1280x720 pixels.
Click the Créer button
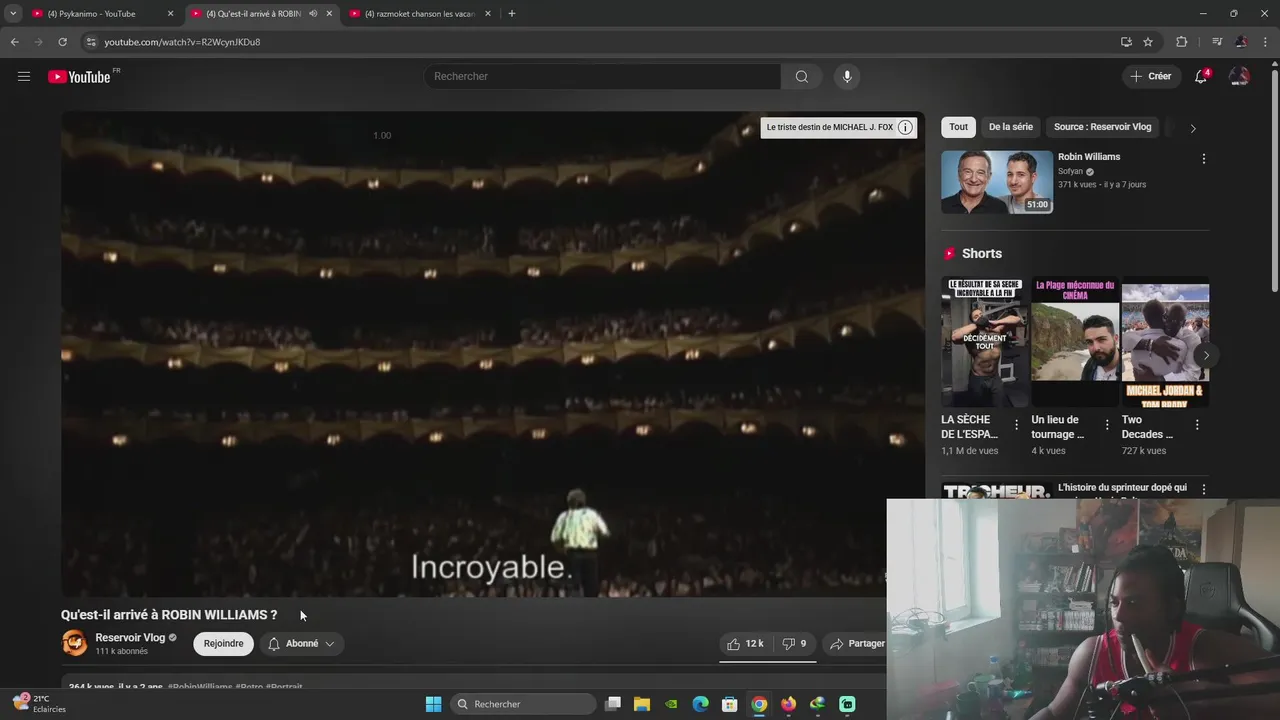point(1149,76)
